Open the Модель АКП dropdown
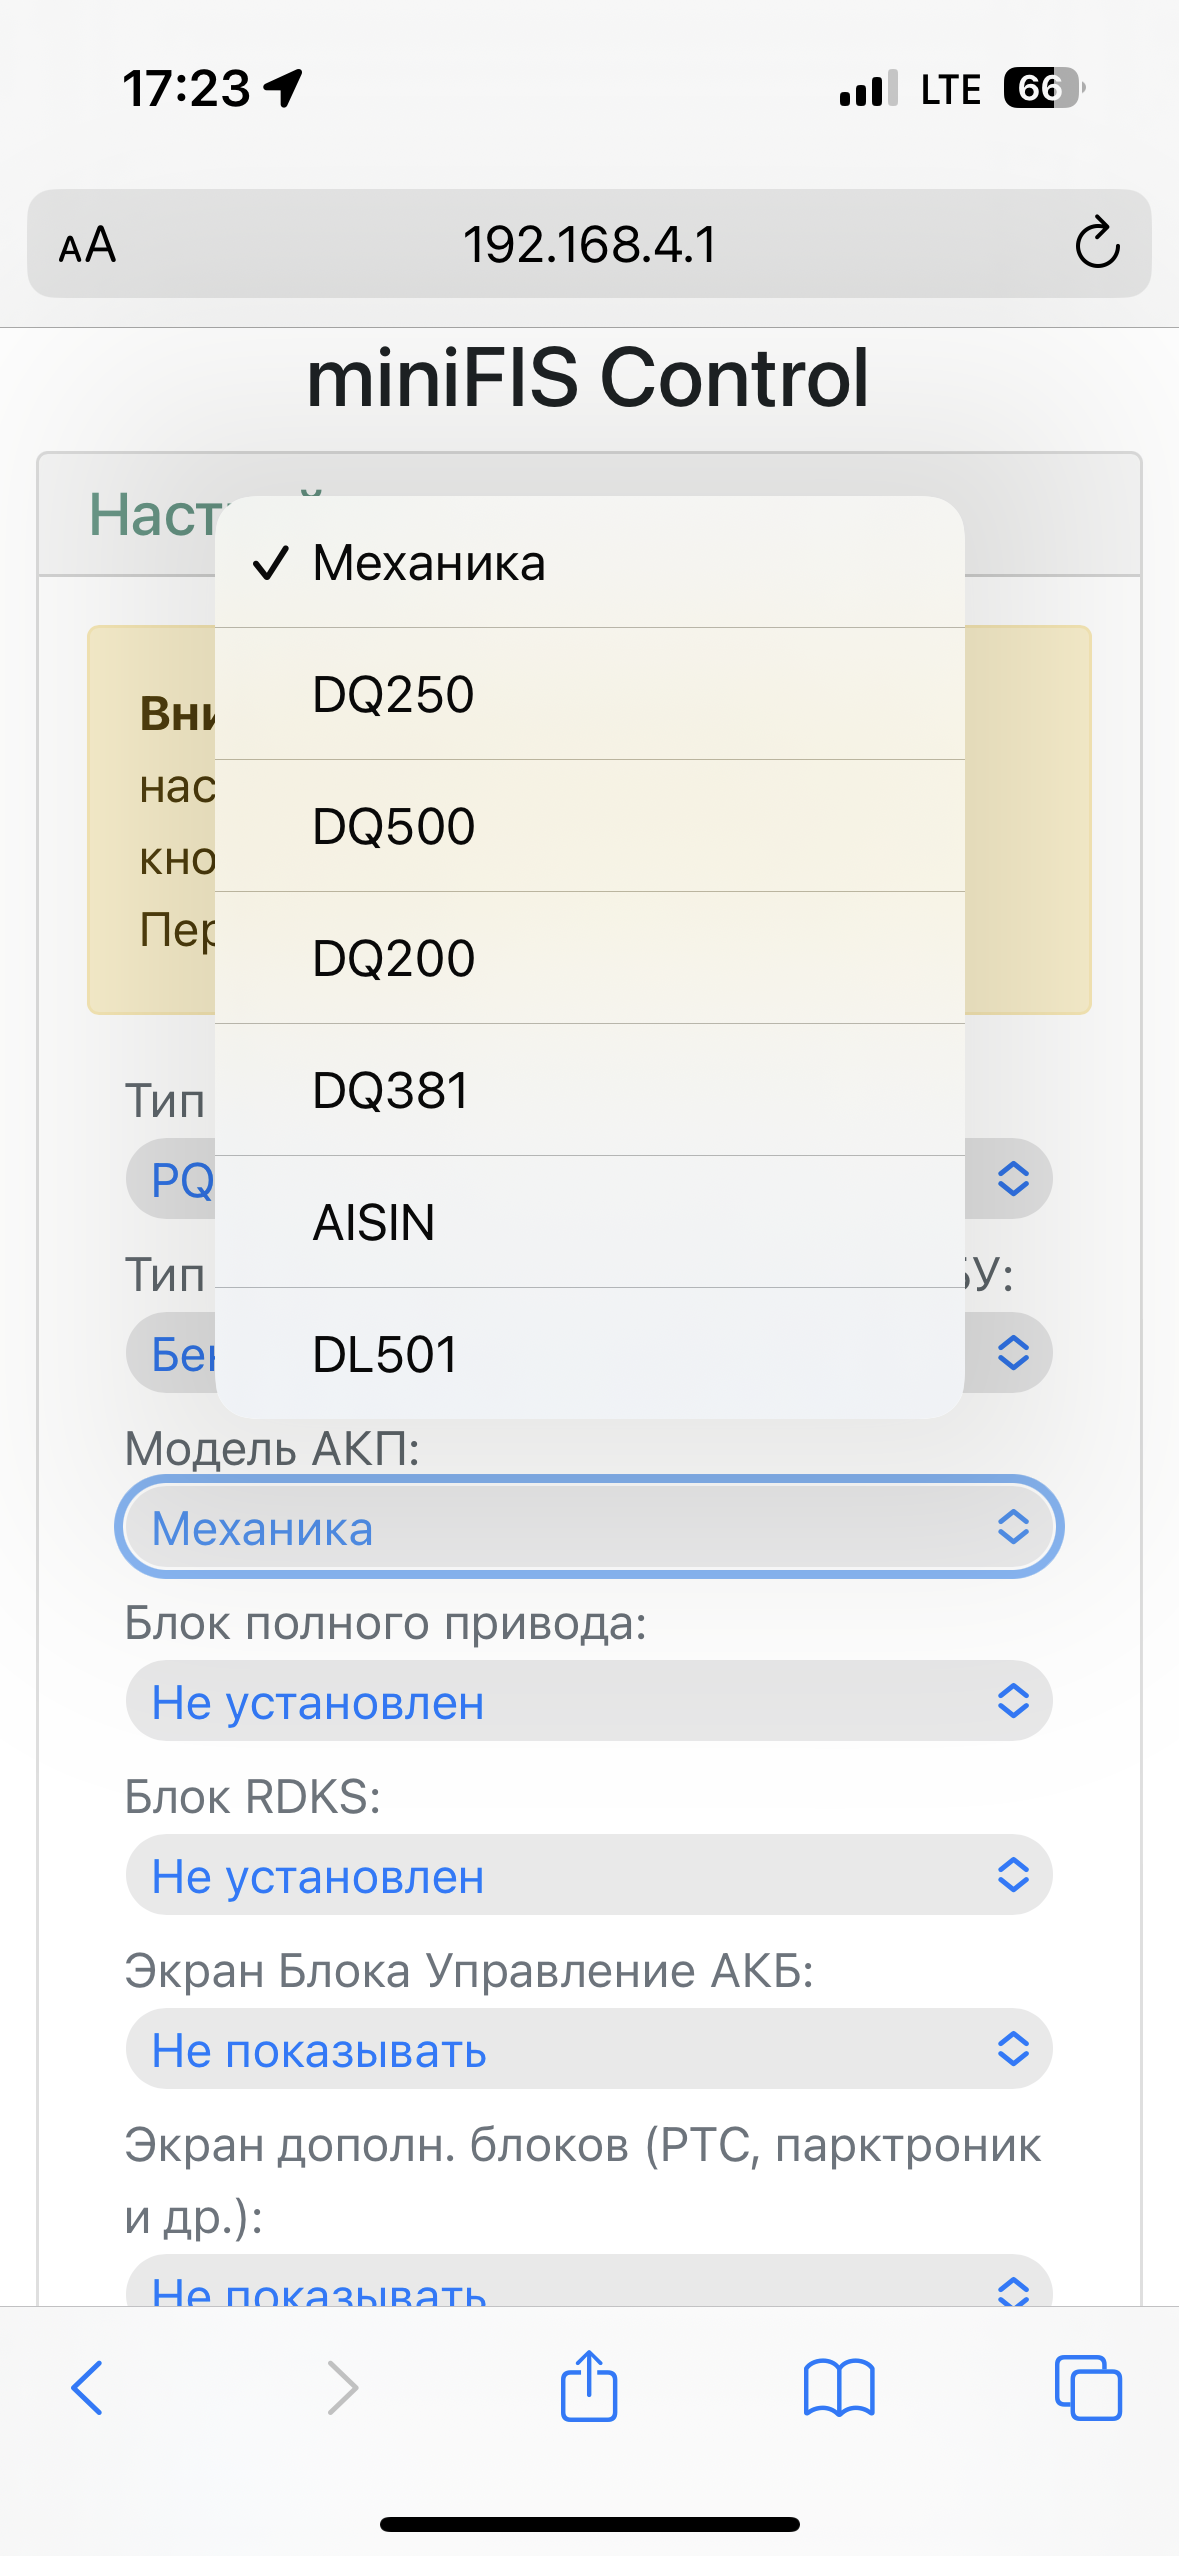The width and height of the screenshot is (1179, 2556). [589, 1527]
